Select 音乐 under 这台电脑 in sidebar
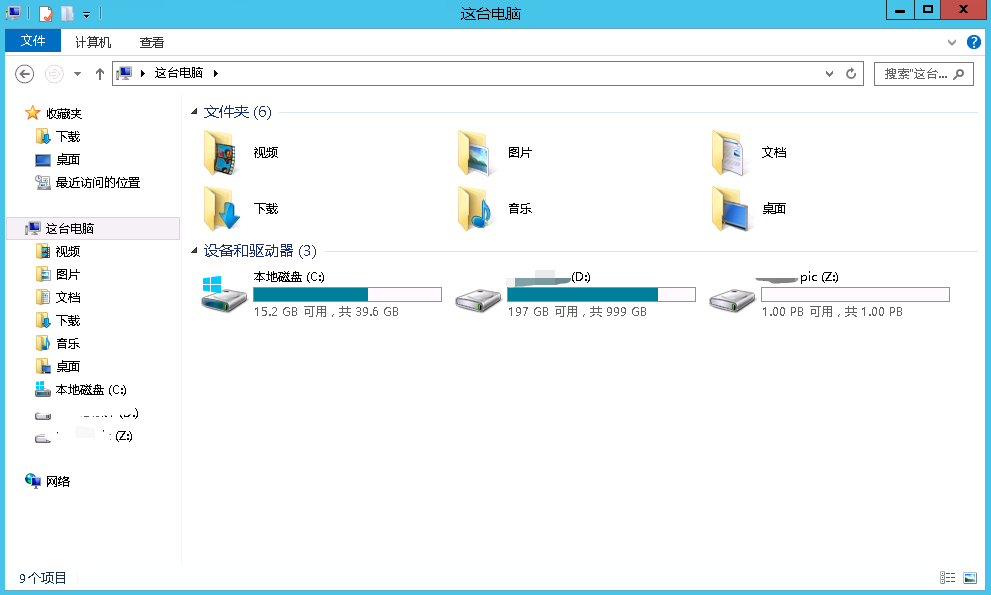Image resolution: width=991 pixels, height=595 pixels. (x=58, y=343)
